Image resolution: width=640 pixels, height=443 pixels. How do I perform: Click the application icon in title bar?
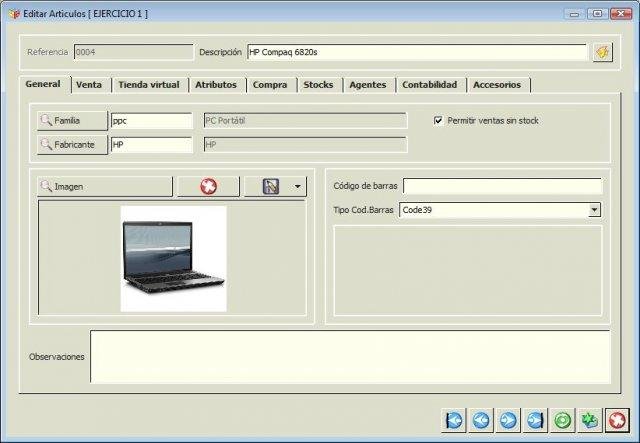14,14
